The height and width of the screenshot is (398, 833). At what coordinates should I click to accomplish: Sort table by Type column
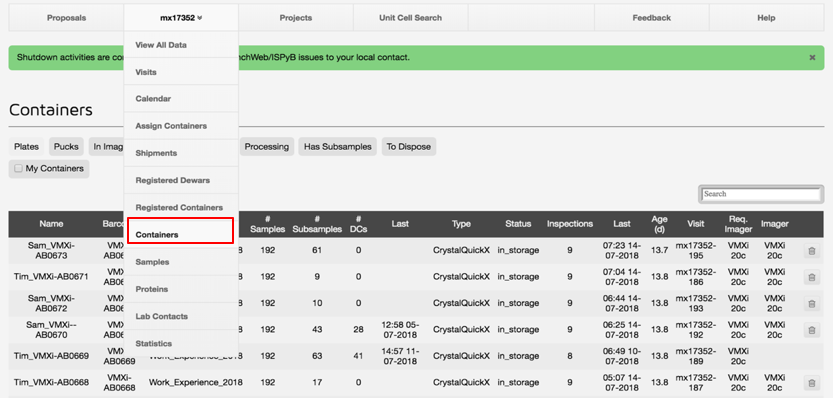click(x=461, y=224)
